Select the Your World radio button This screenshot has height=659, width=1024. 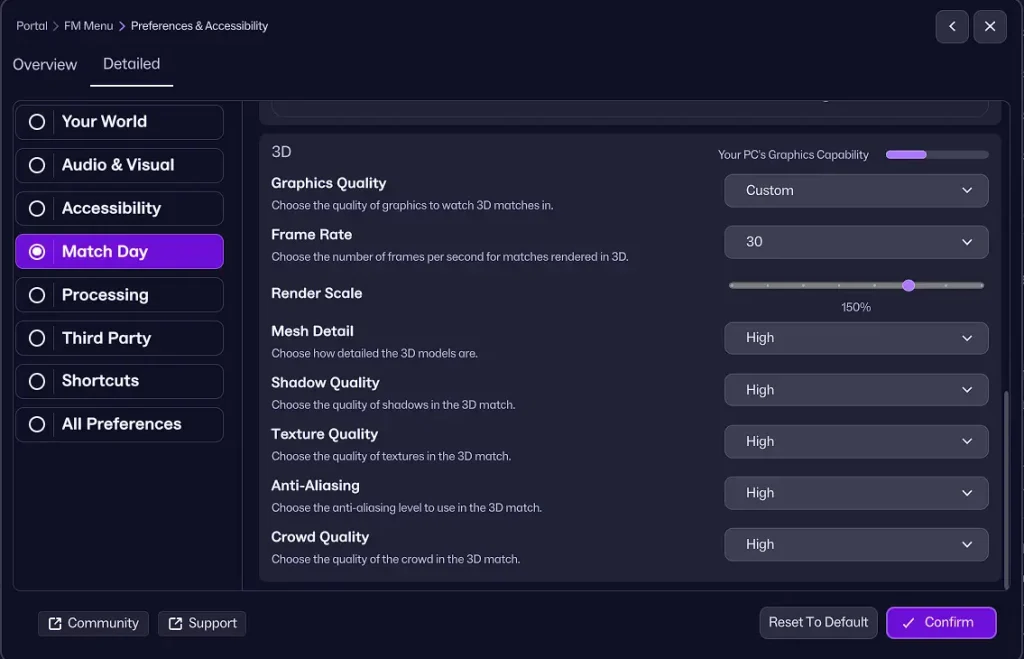tap(37, 122)
